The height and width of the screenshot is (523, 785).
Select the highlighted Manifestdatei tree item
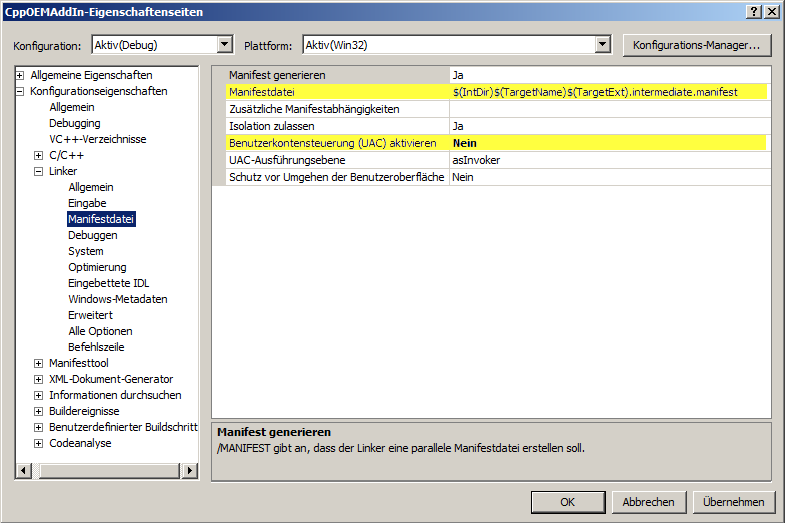(101, 219)
